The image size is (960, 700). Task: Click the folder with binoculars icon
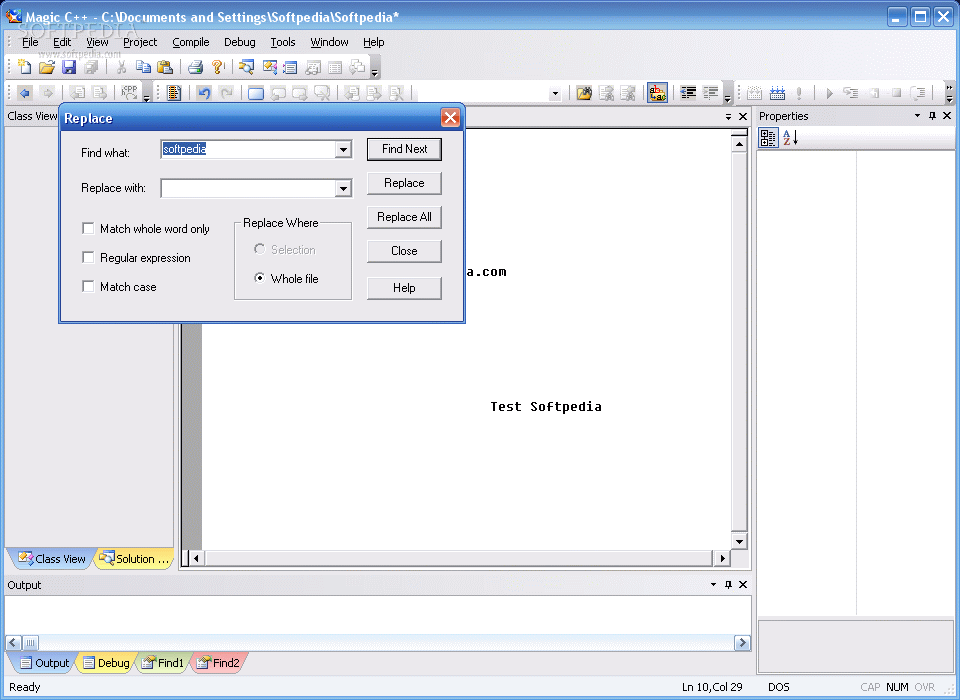pyautogui.click(x=584, y=93)
